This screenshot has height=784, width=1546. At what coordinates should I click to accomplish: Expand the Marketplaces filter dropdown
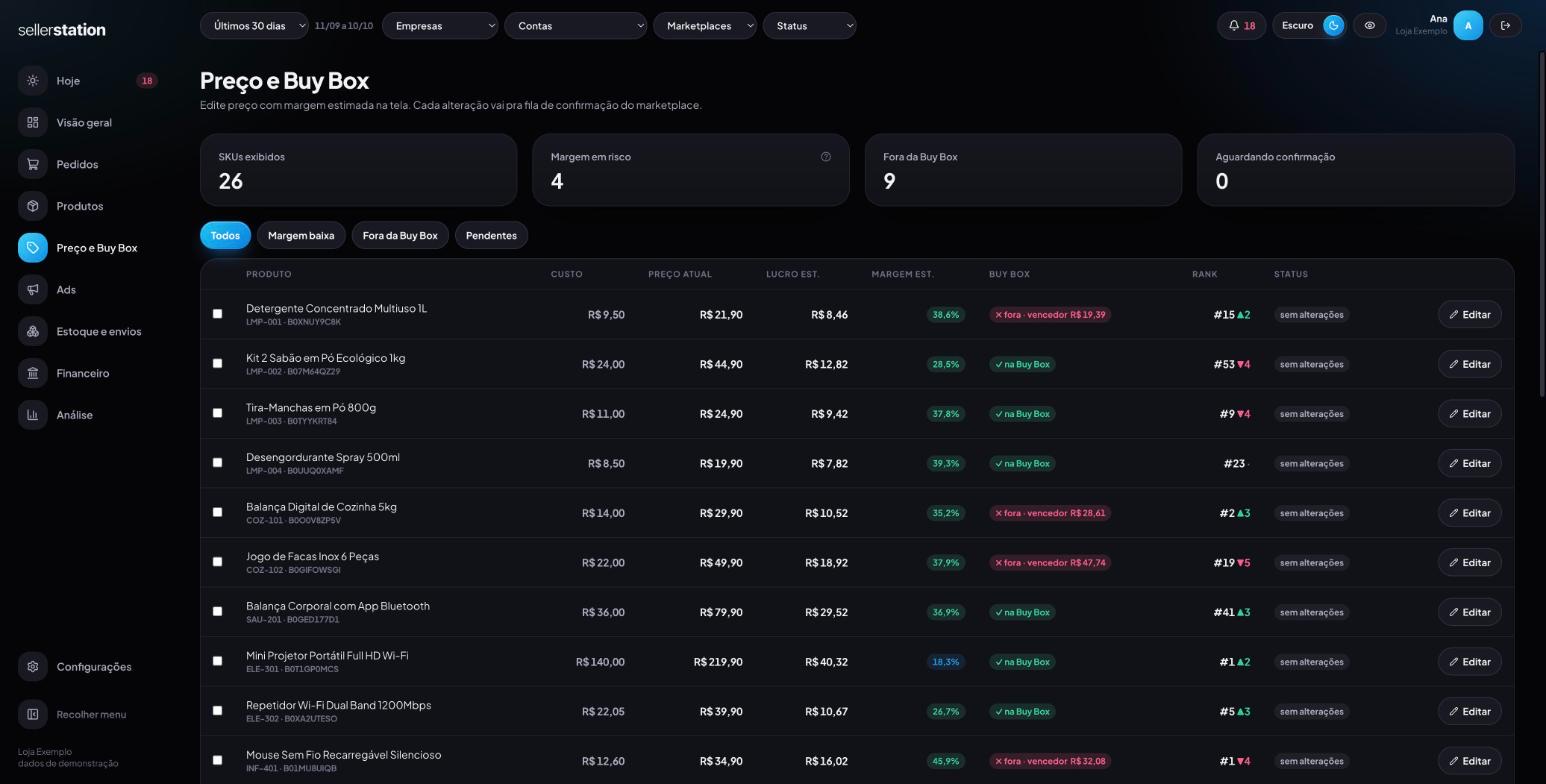click(x=705, y=26)
